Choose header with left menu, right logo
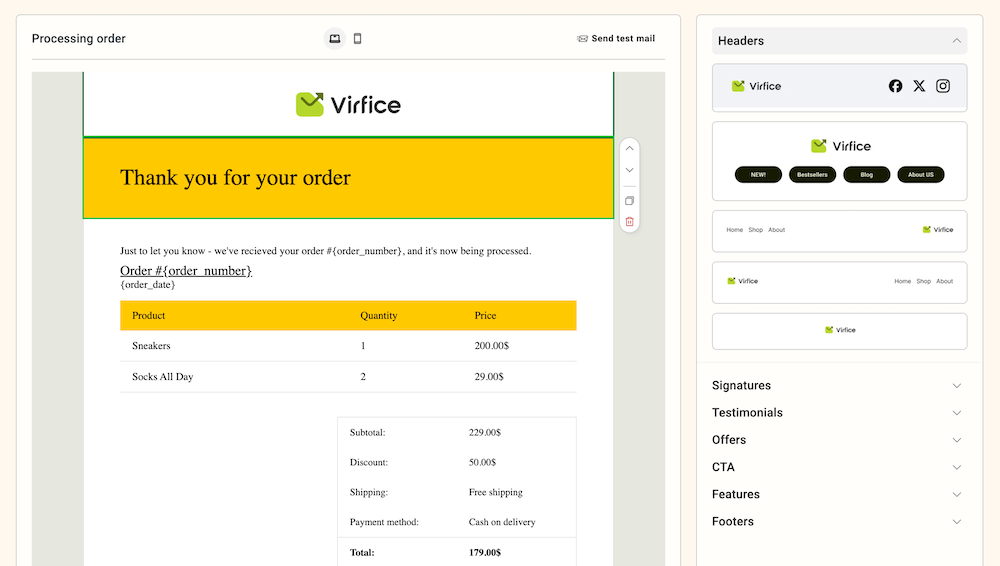Screen dimensions: 1000x566 coord(839,231)
